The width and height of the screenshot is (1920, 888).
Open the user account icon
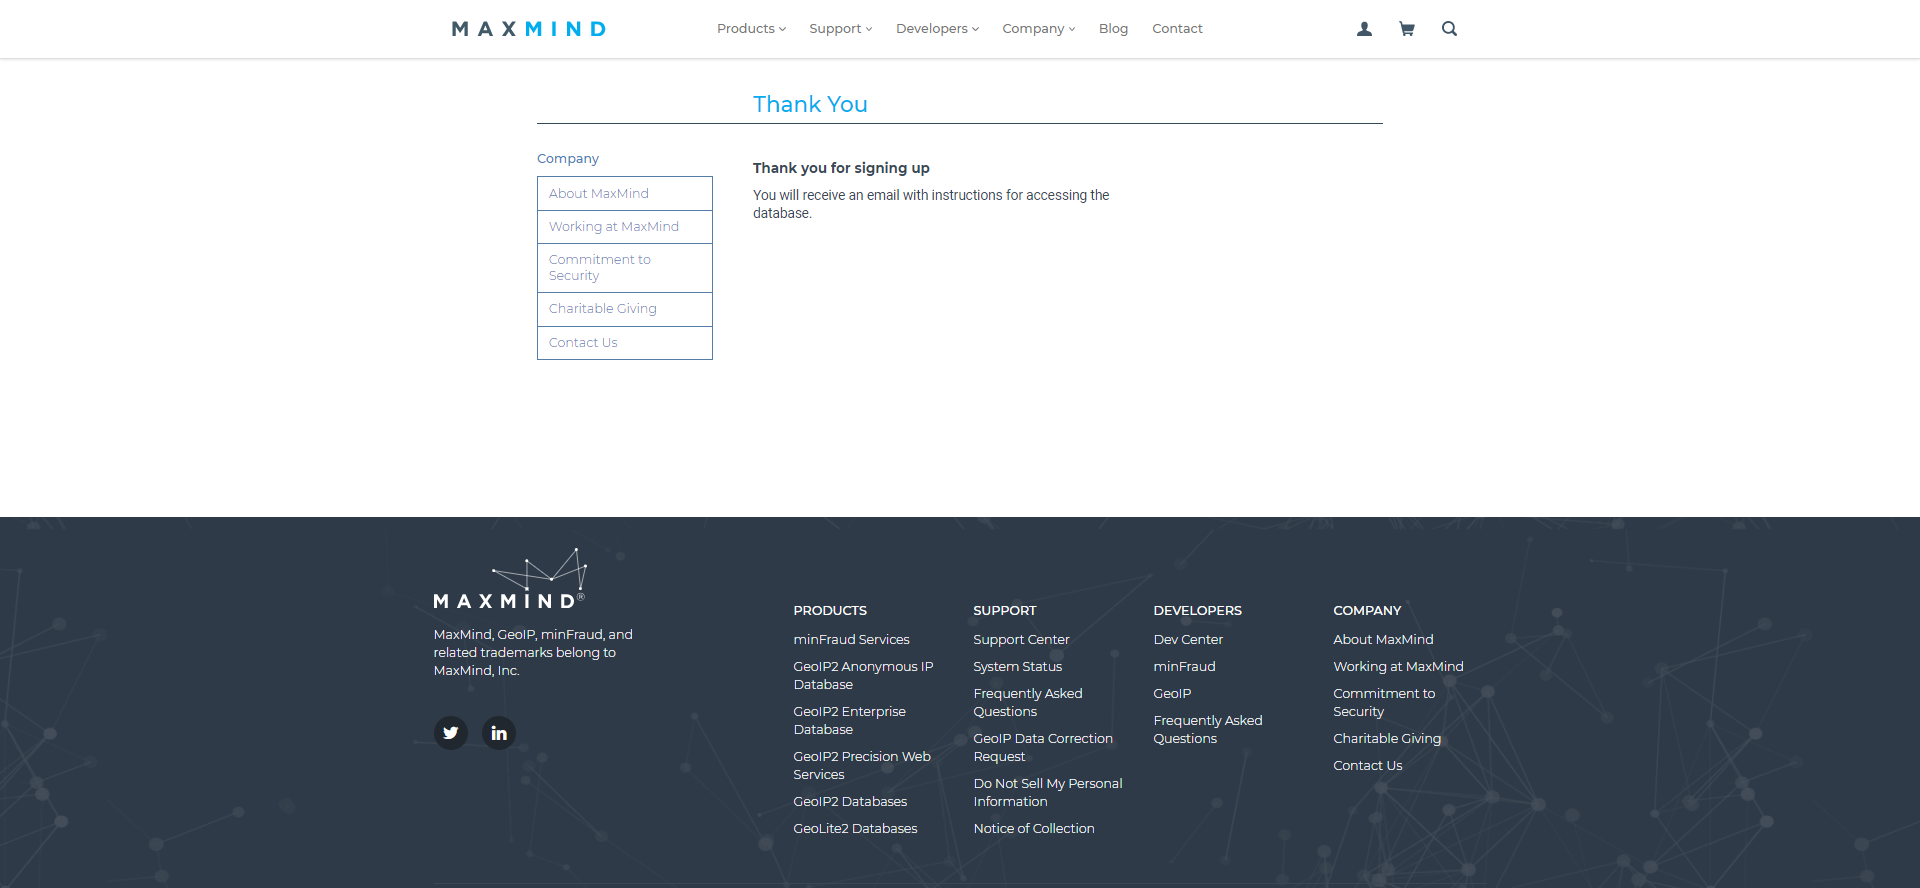(x=1364, y=29)
